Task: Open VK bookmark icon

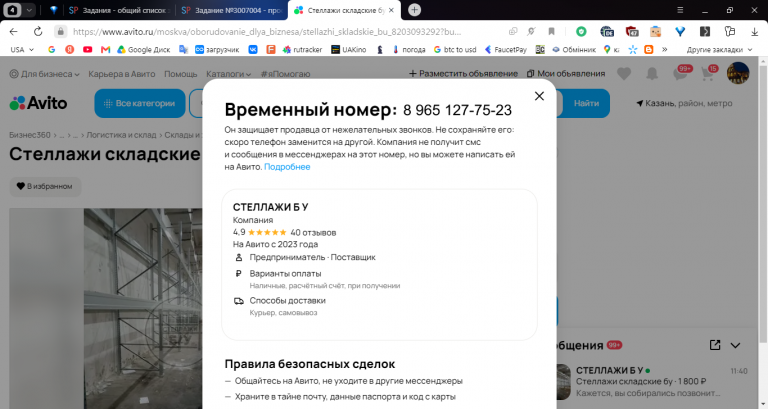Action: pos(253,49)
